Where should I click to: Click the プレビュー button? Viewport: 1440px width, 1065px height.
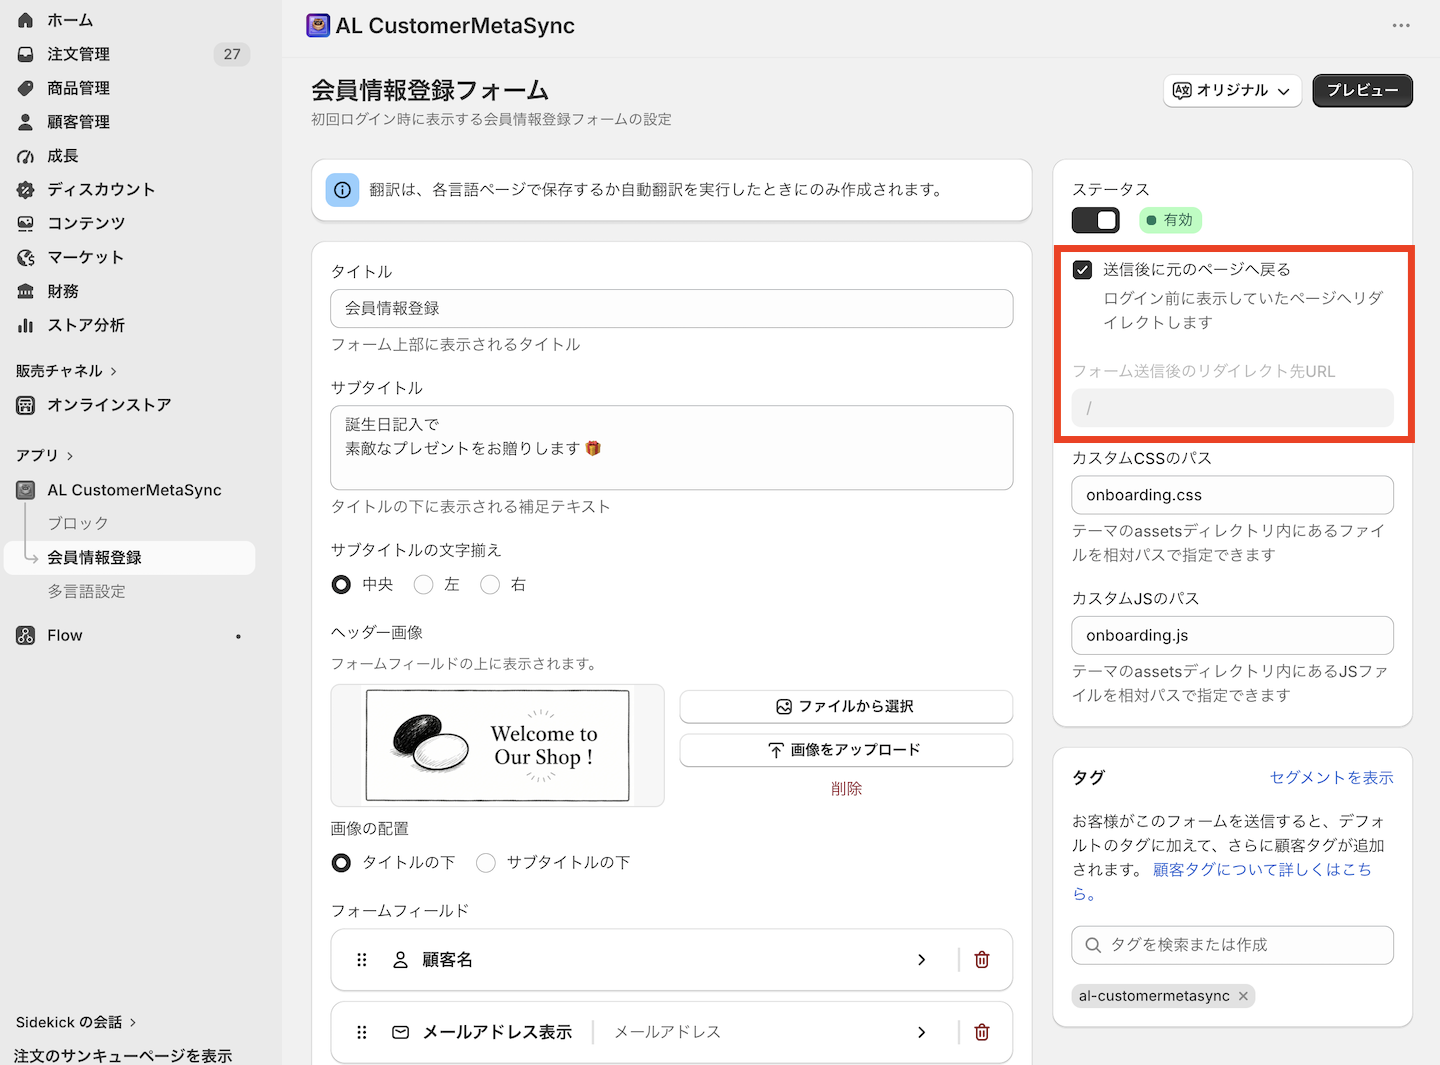[1362, 90]
